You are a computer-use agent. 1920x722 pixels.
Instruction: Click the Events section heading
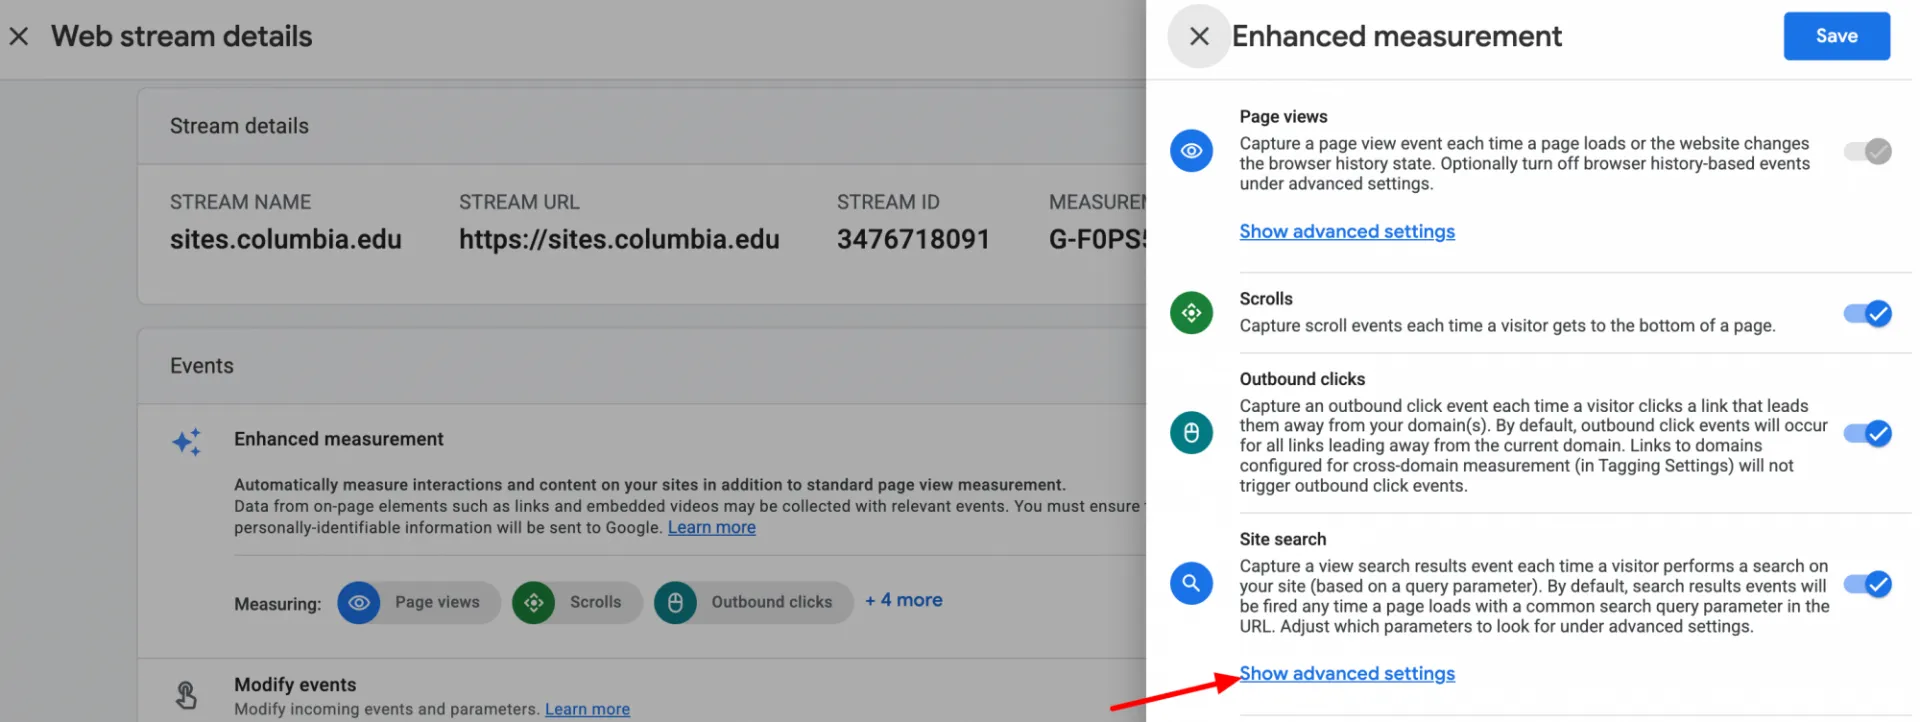[202, 366]
